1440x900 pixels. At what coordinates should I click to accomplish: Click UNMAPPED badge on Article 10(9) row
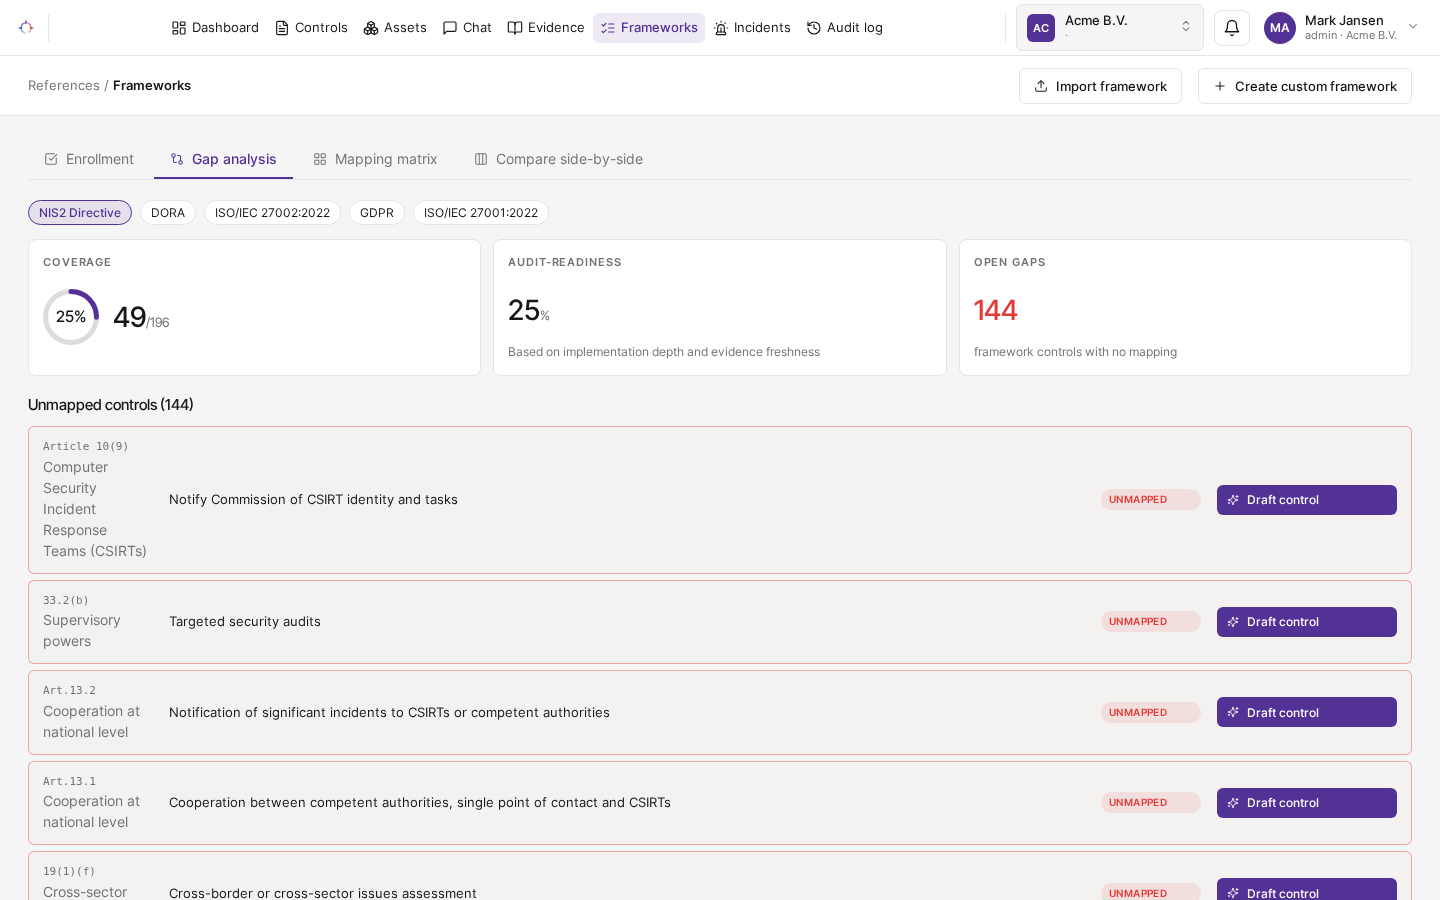(x=1151, y=500)
